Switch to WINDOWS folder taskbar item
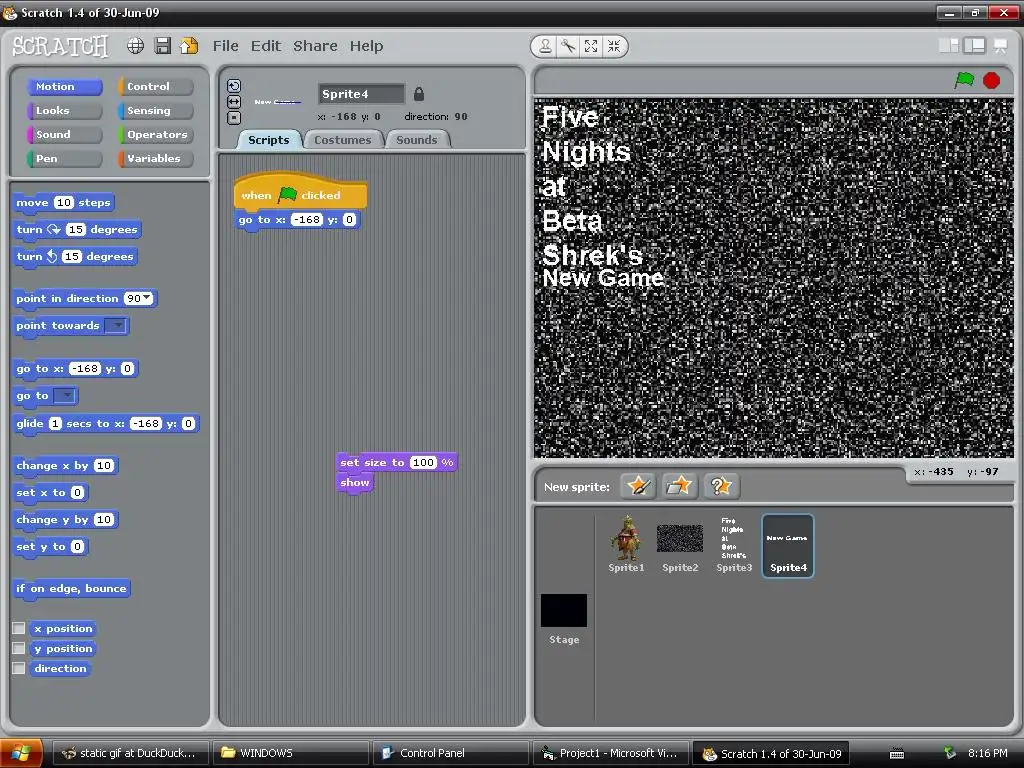Screen dimensions: 1024x768 pos(292,753)
